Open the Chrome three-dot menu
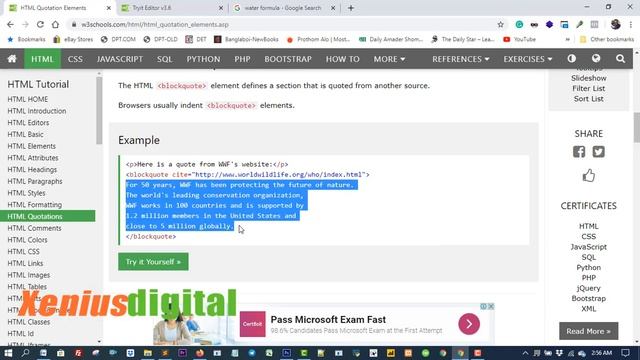Image resolution: width=640 pixels, height=360 pixels. [x=631, y=24]
